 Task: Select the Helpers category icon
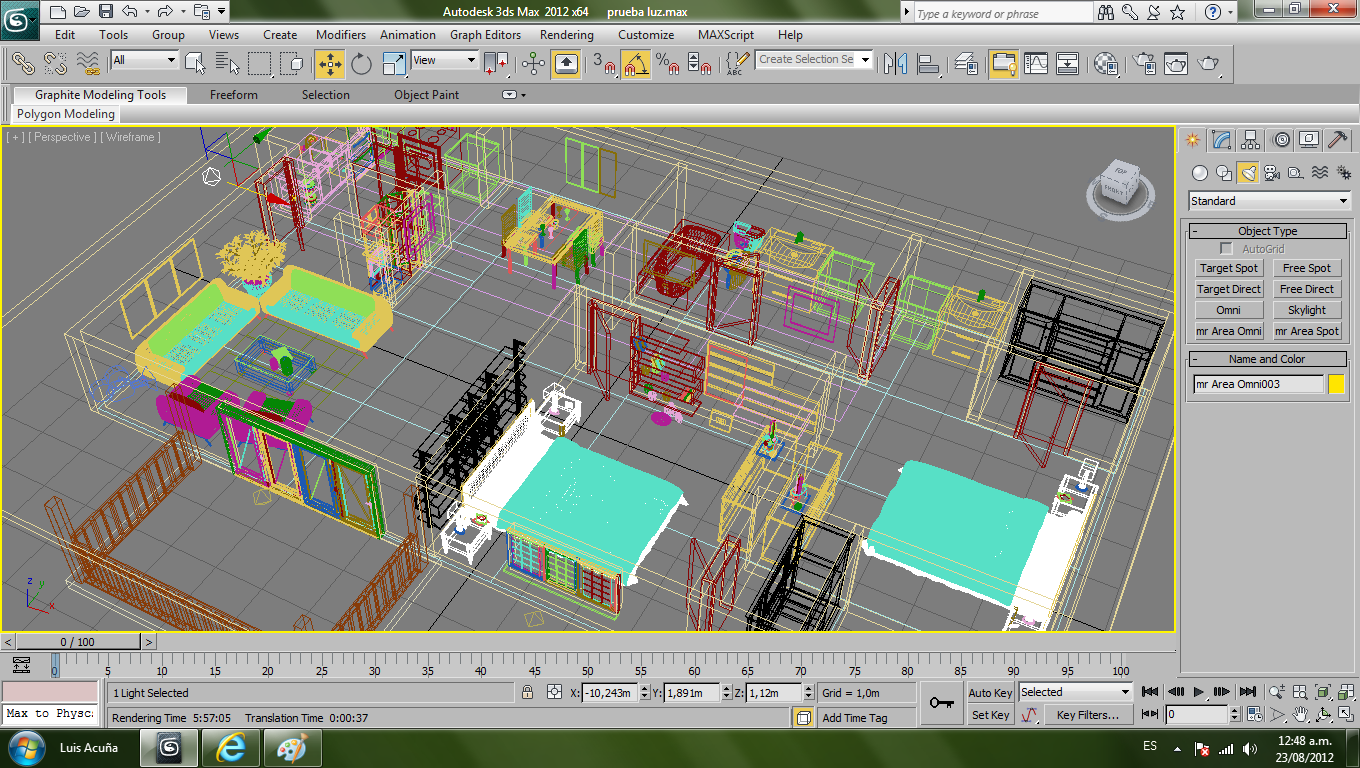pyautogui.click(x=1296, y=173)
